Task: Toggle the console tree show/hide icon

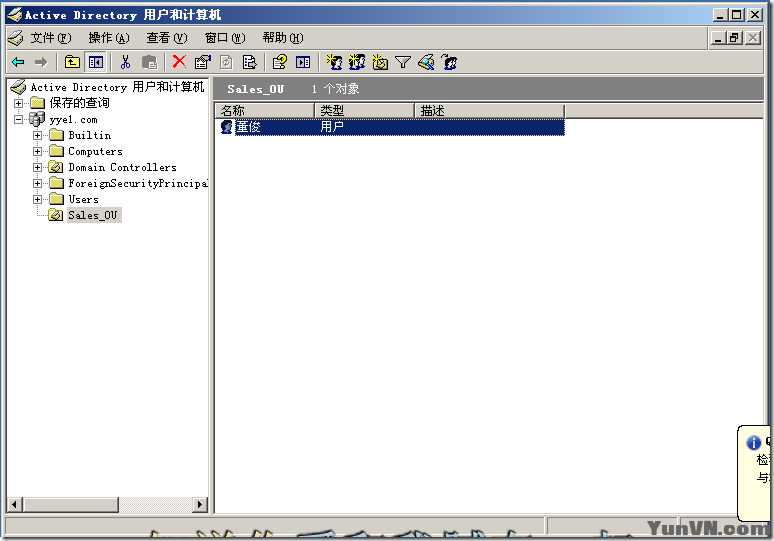Action: 96,62
